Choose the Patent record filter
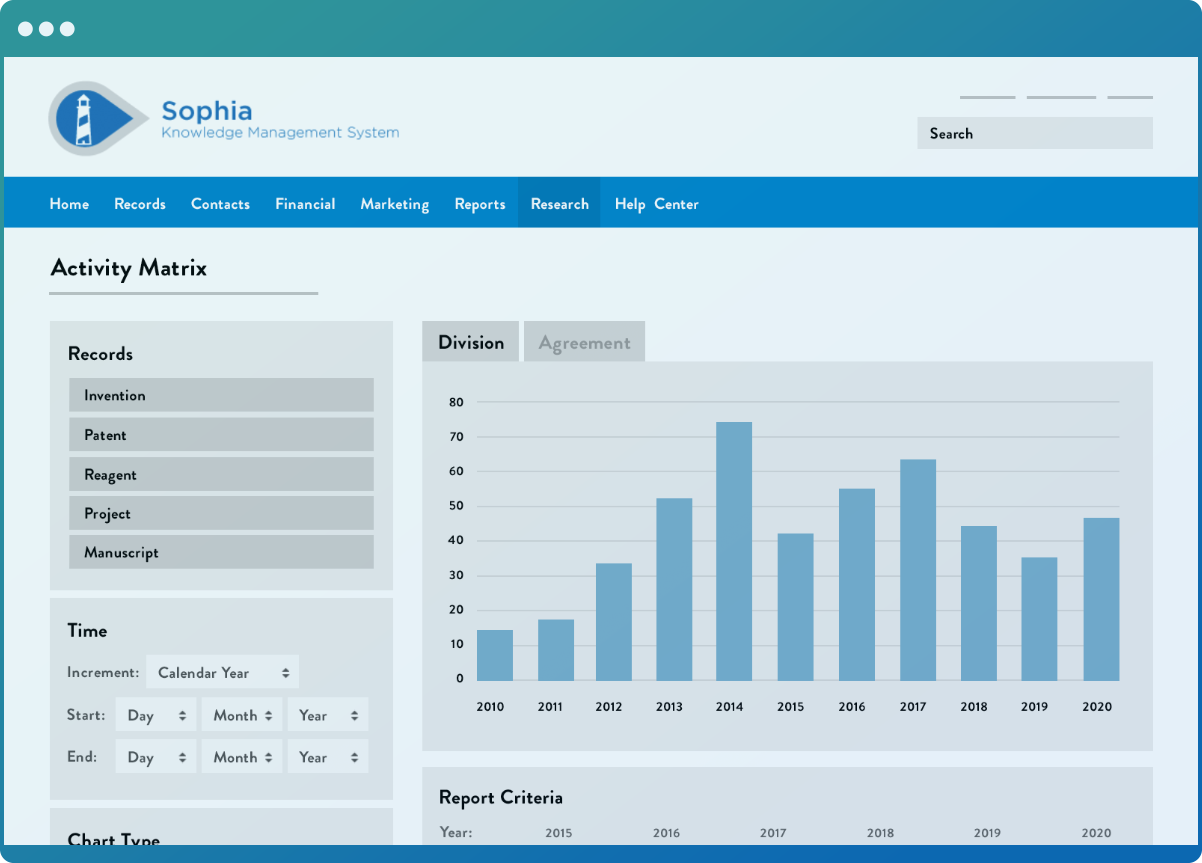This screenshot has width=1202, height=863. [220, 434]
